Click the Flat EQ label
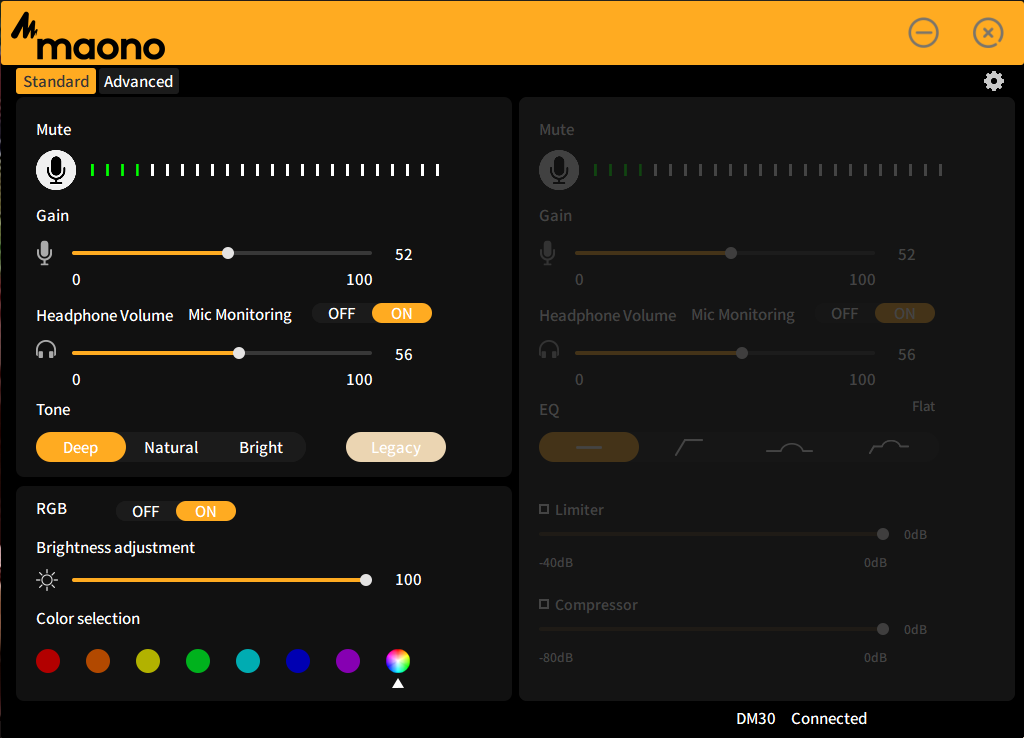This screenshot has width=1024, height=738. coord(923,406)
